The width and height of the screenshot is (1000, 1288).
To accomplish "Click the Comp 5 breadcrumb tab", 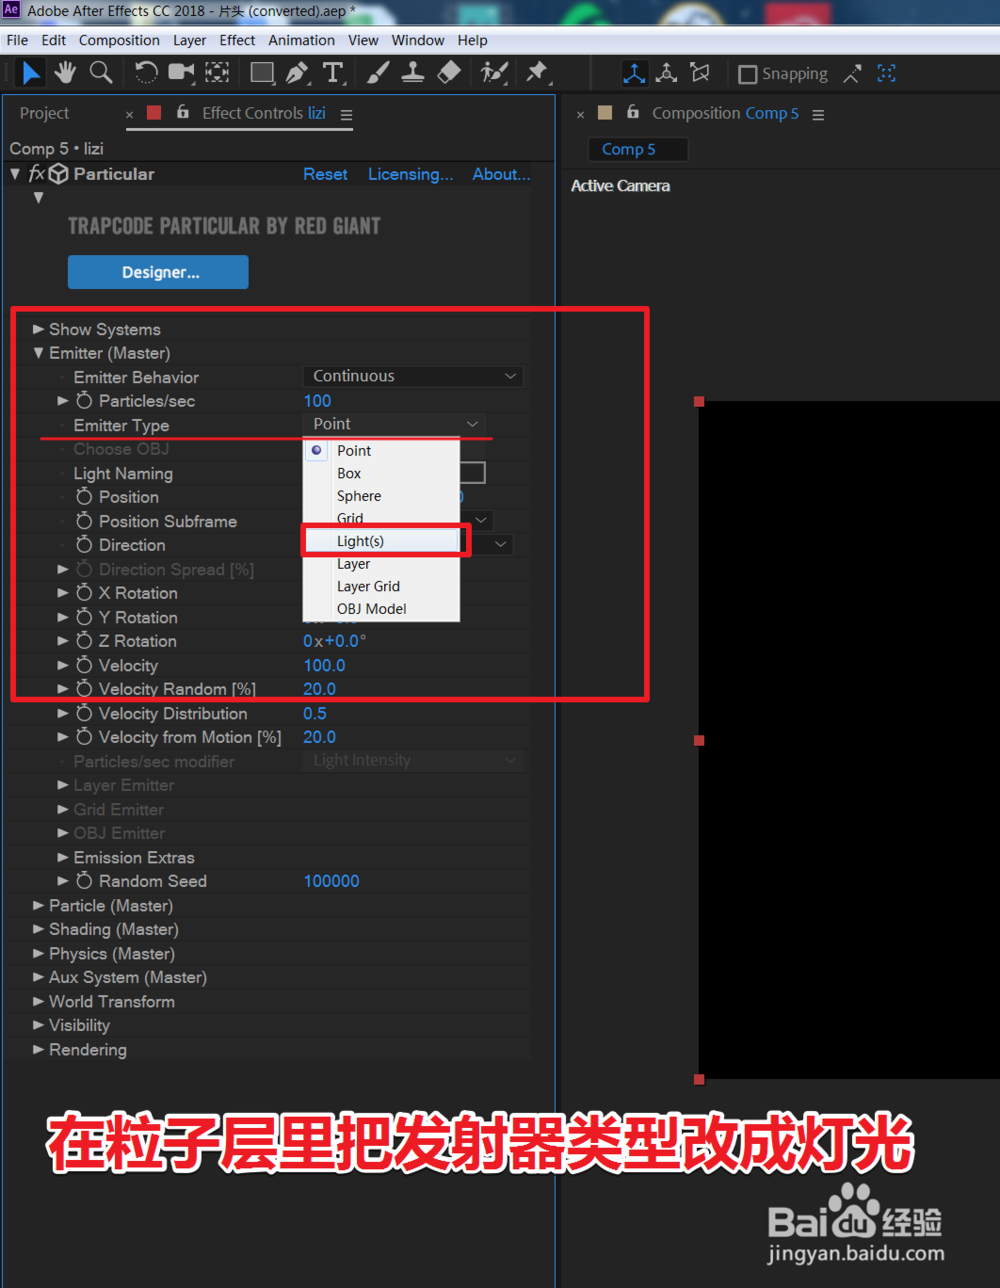I will 637,149.
